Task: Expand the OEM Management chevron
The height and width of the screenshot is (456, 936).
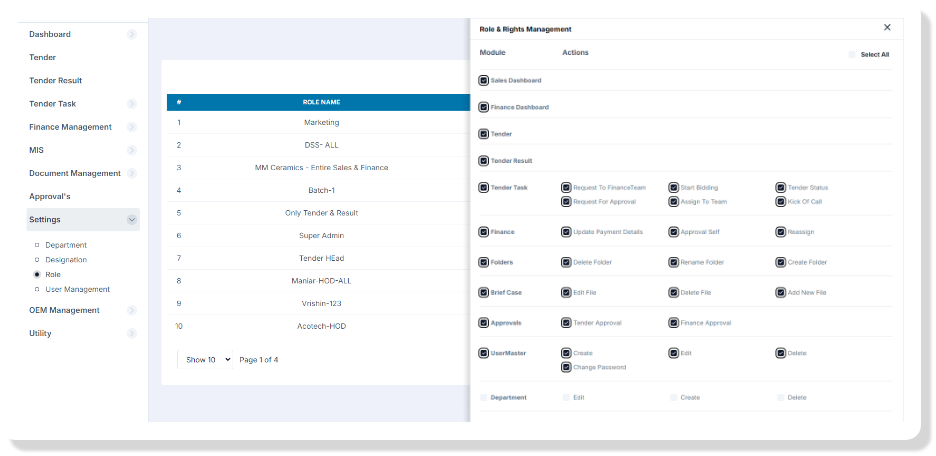Action: (x=132, y=310)
